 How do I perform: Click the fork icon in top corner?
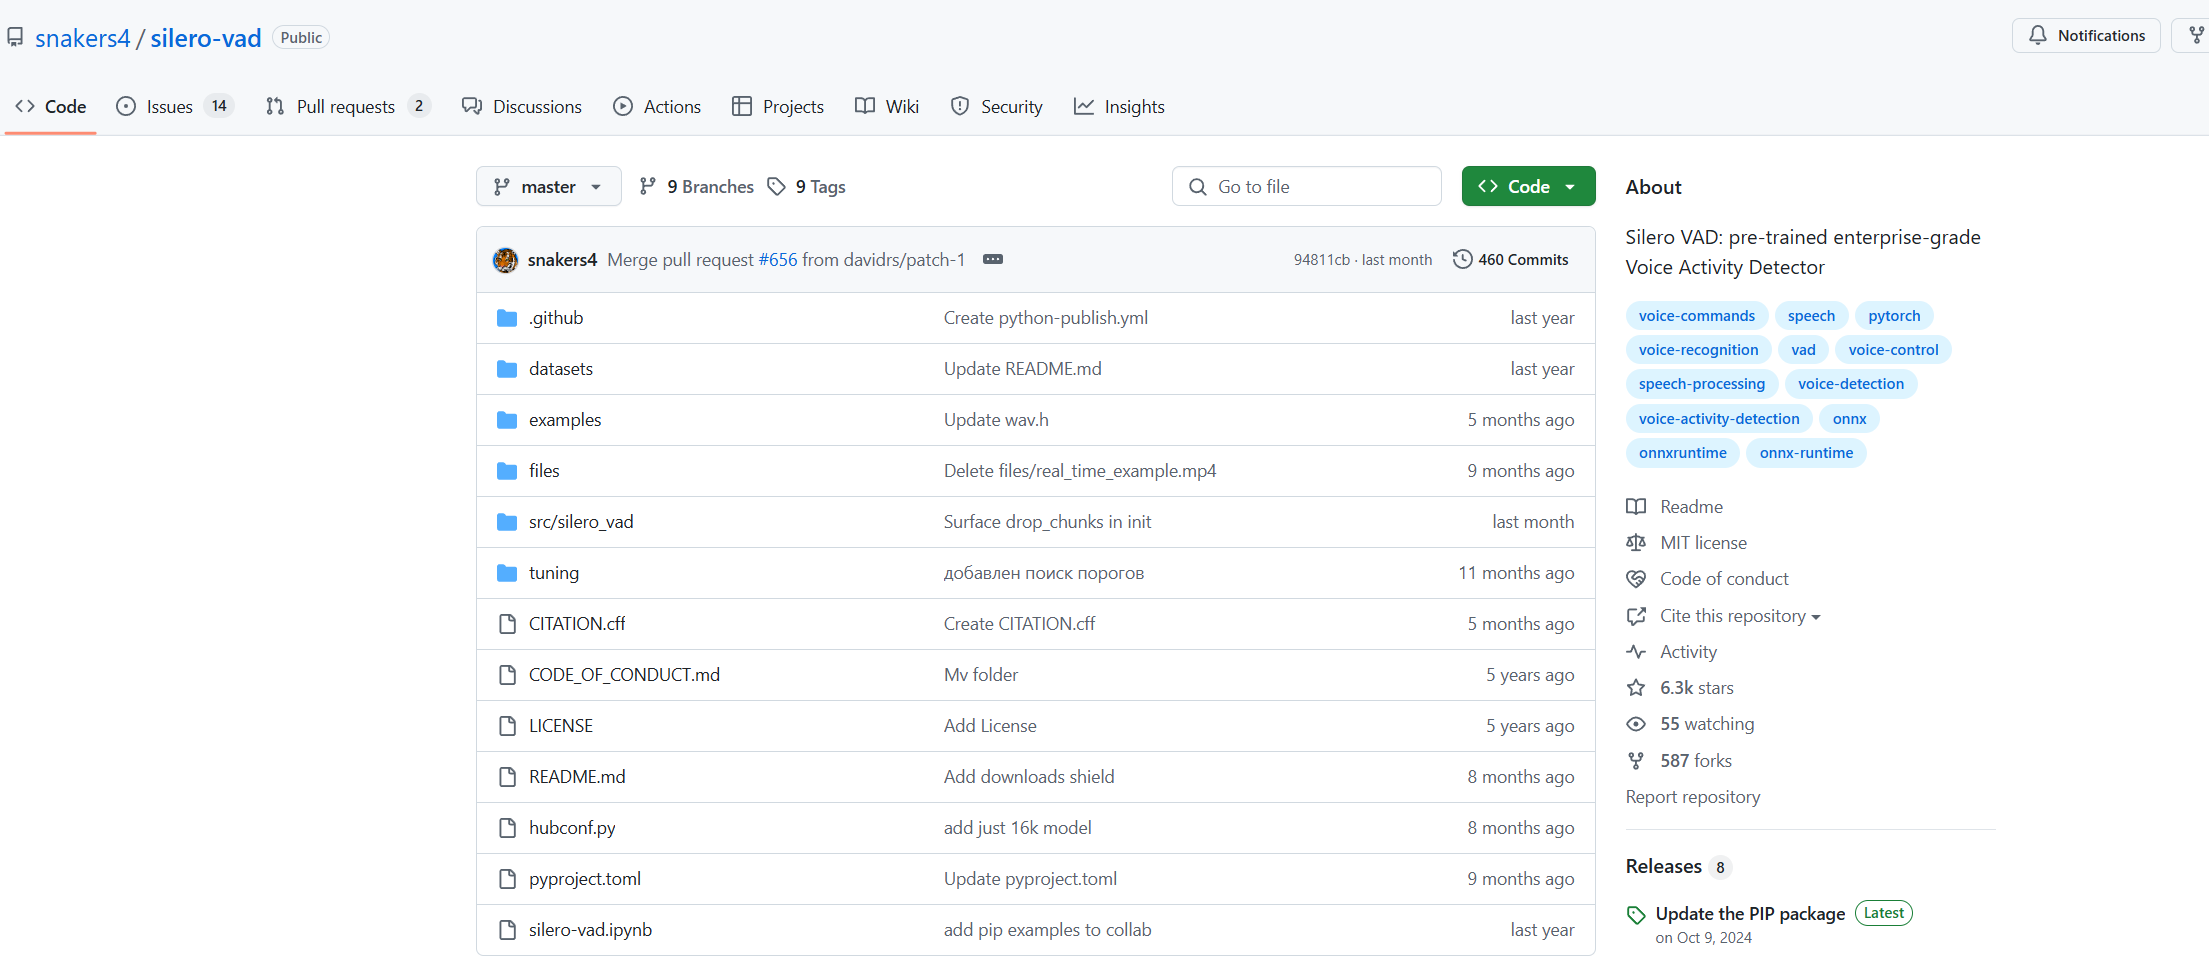coord(2196,35)
